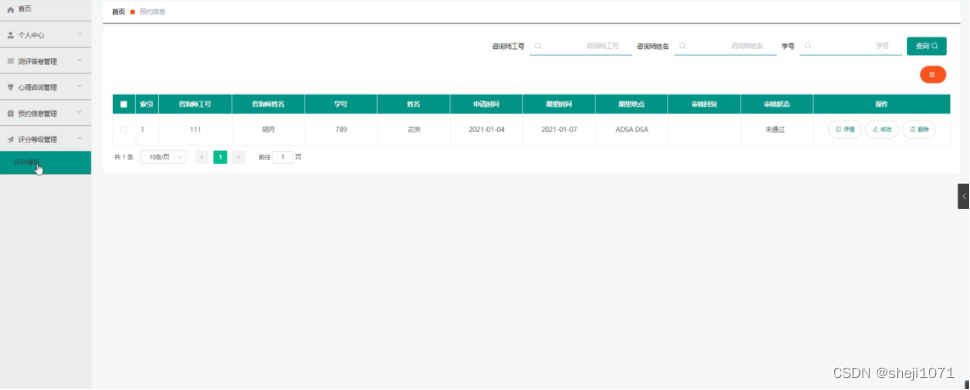Click the magnifier icon in 咨询师工号 field

pyautogui.click(x=538, y=46)
